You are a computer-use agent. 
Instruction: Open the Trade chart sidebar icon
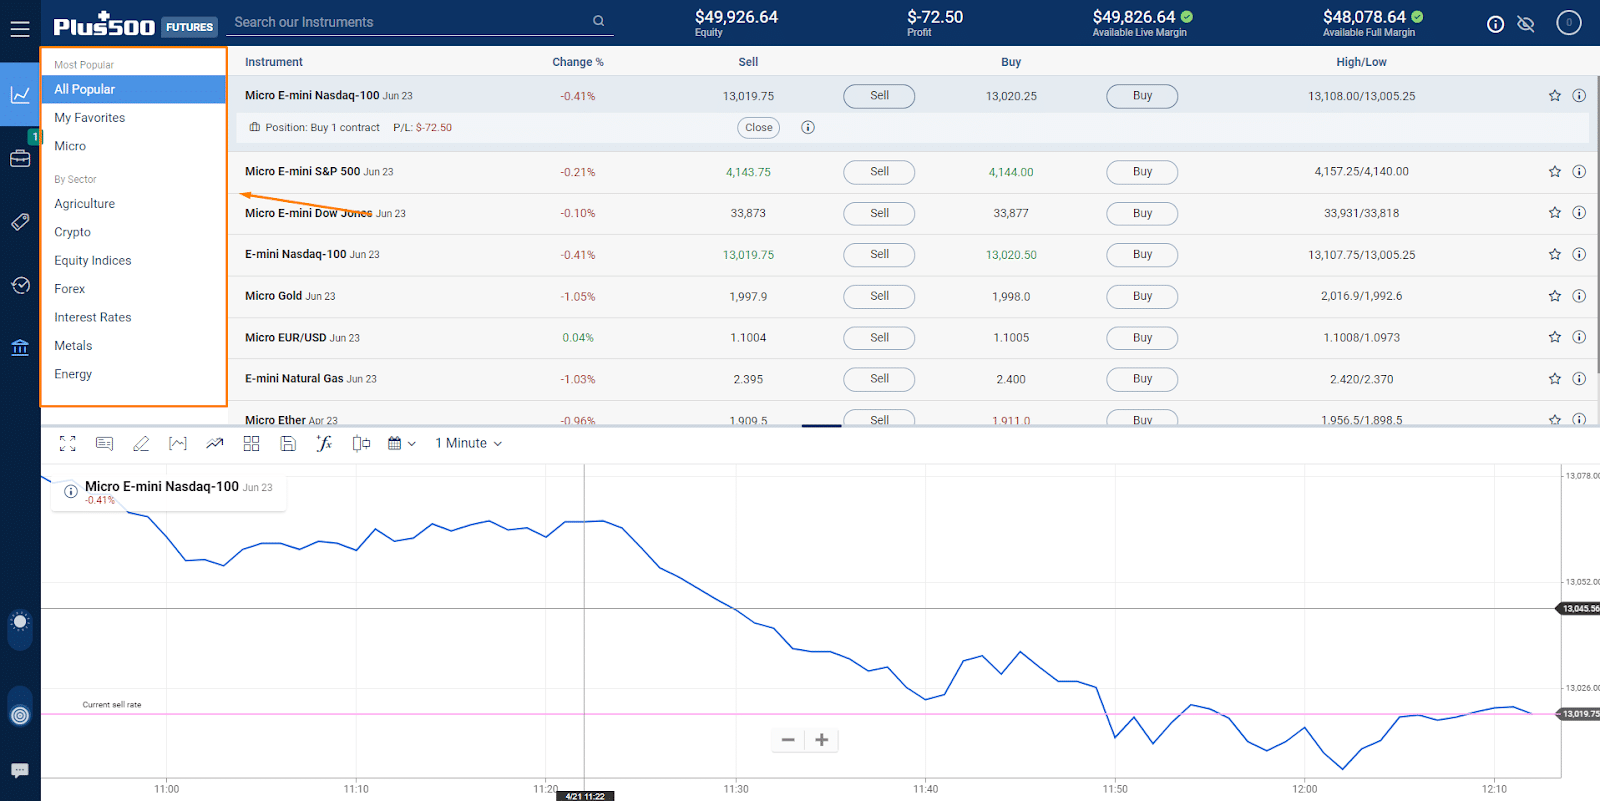pos(20,95)
